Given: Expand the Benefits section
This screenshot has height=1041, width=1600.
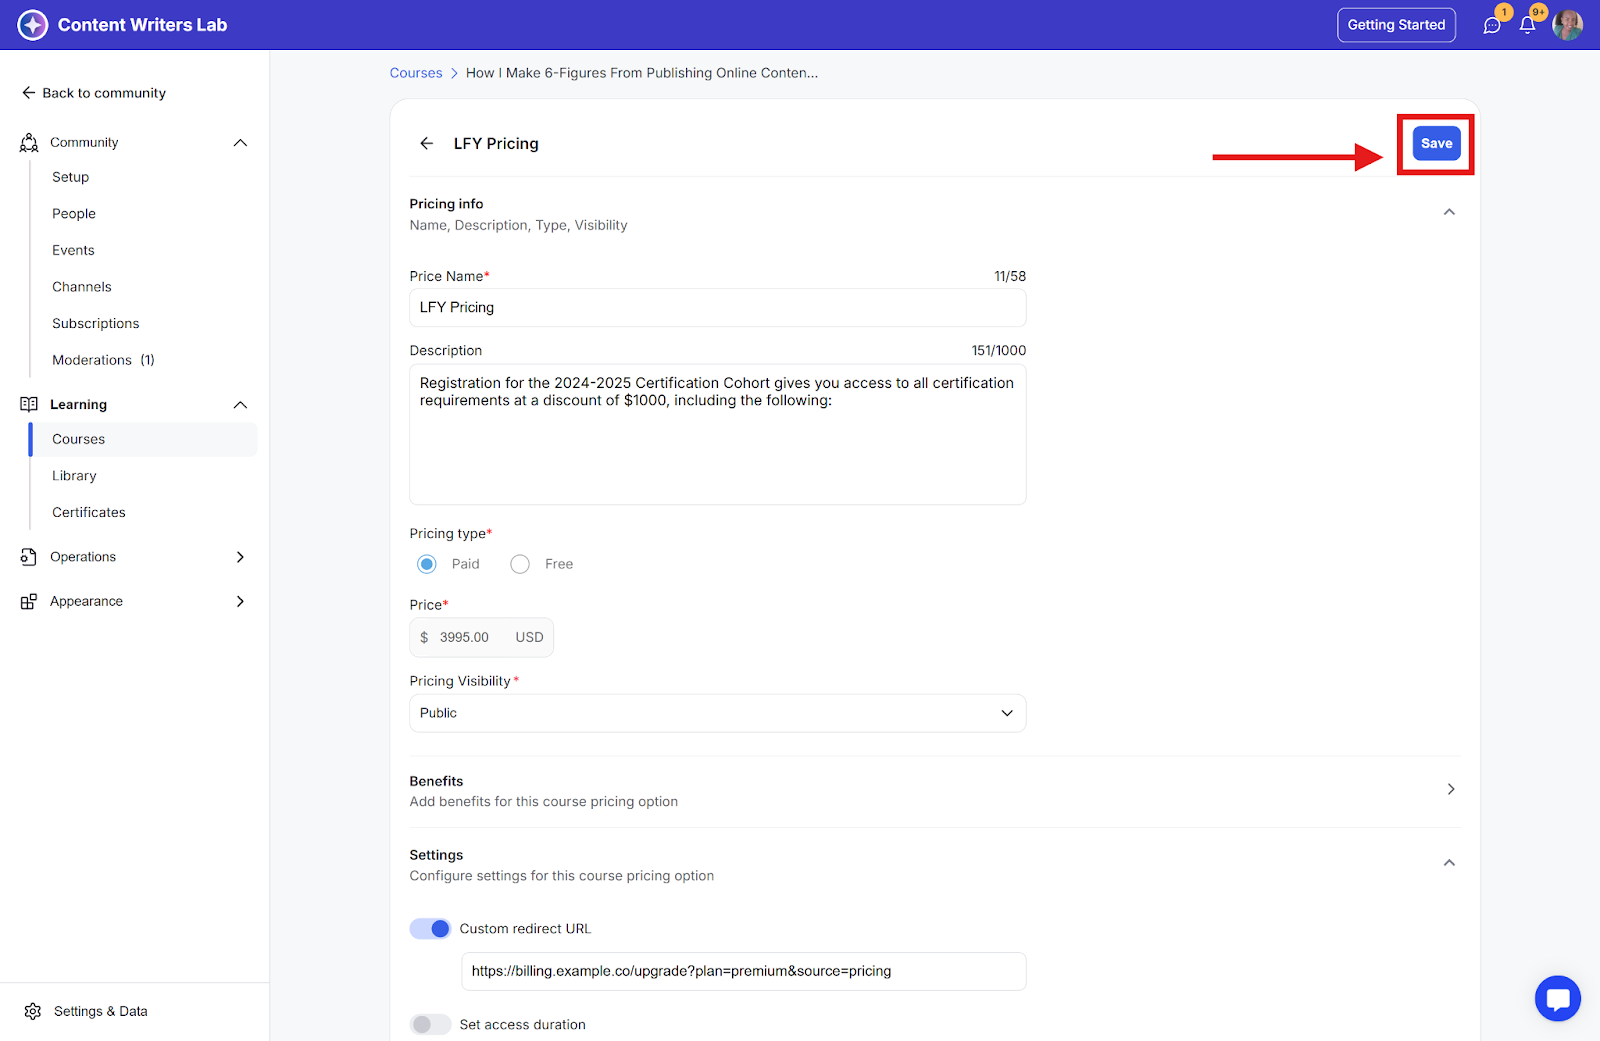Looking at the screenshot, I should tap(1451, 789).
